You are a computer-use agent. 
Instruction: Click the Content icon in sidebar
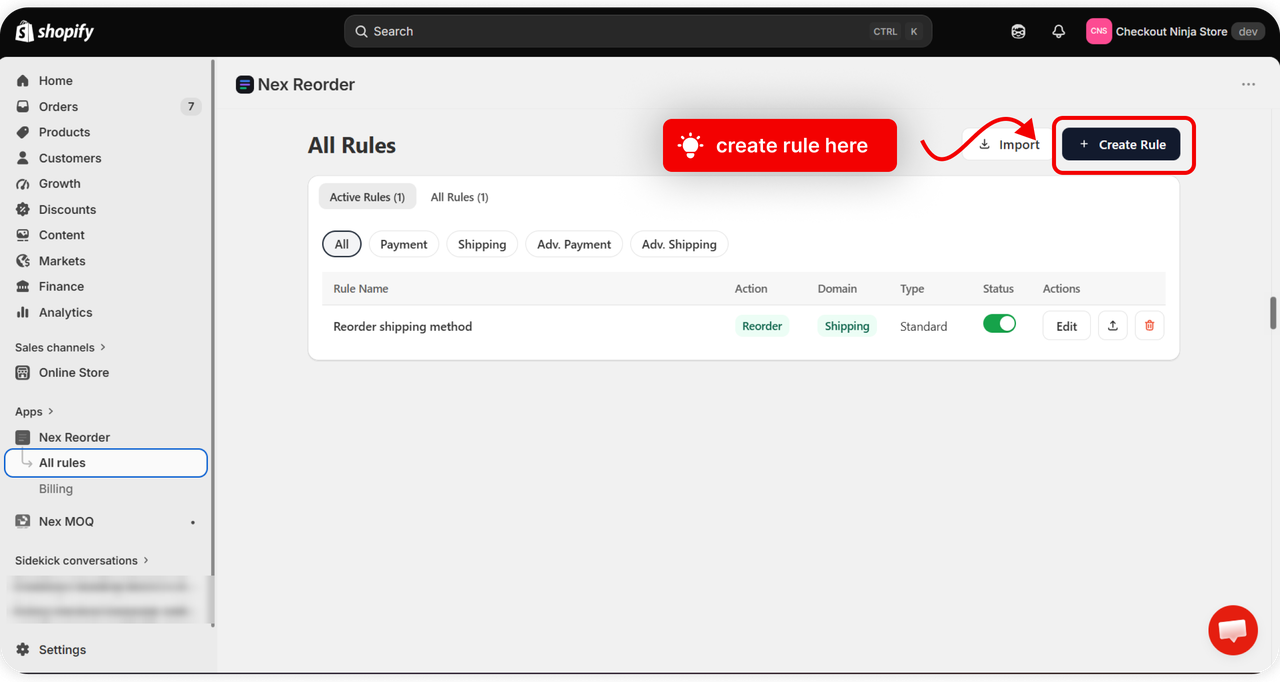[23, 235]
